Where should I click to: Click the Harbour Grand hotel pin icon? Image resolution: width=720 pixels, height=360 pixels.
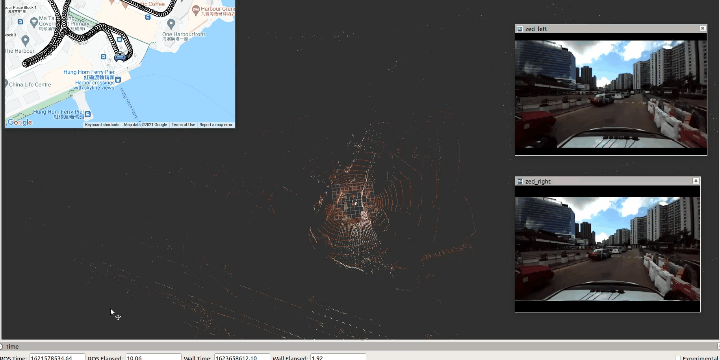pos(196,9)
